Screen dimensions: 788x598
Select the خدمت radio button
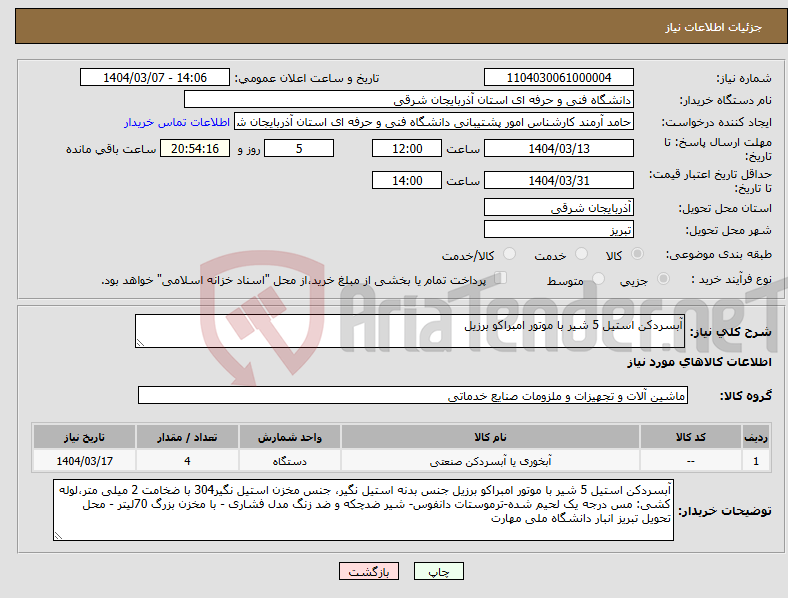click(x=581, y=254)
